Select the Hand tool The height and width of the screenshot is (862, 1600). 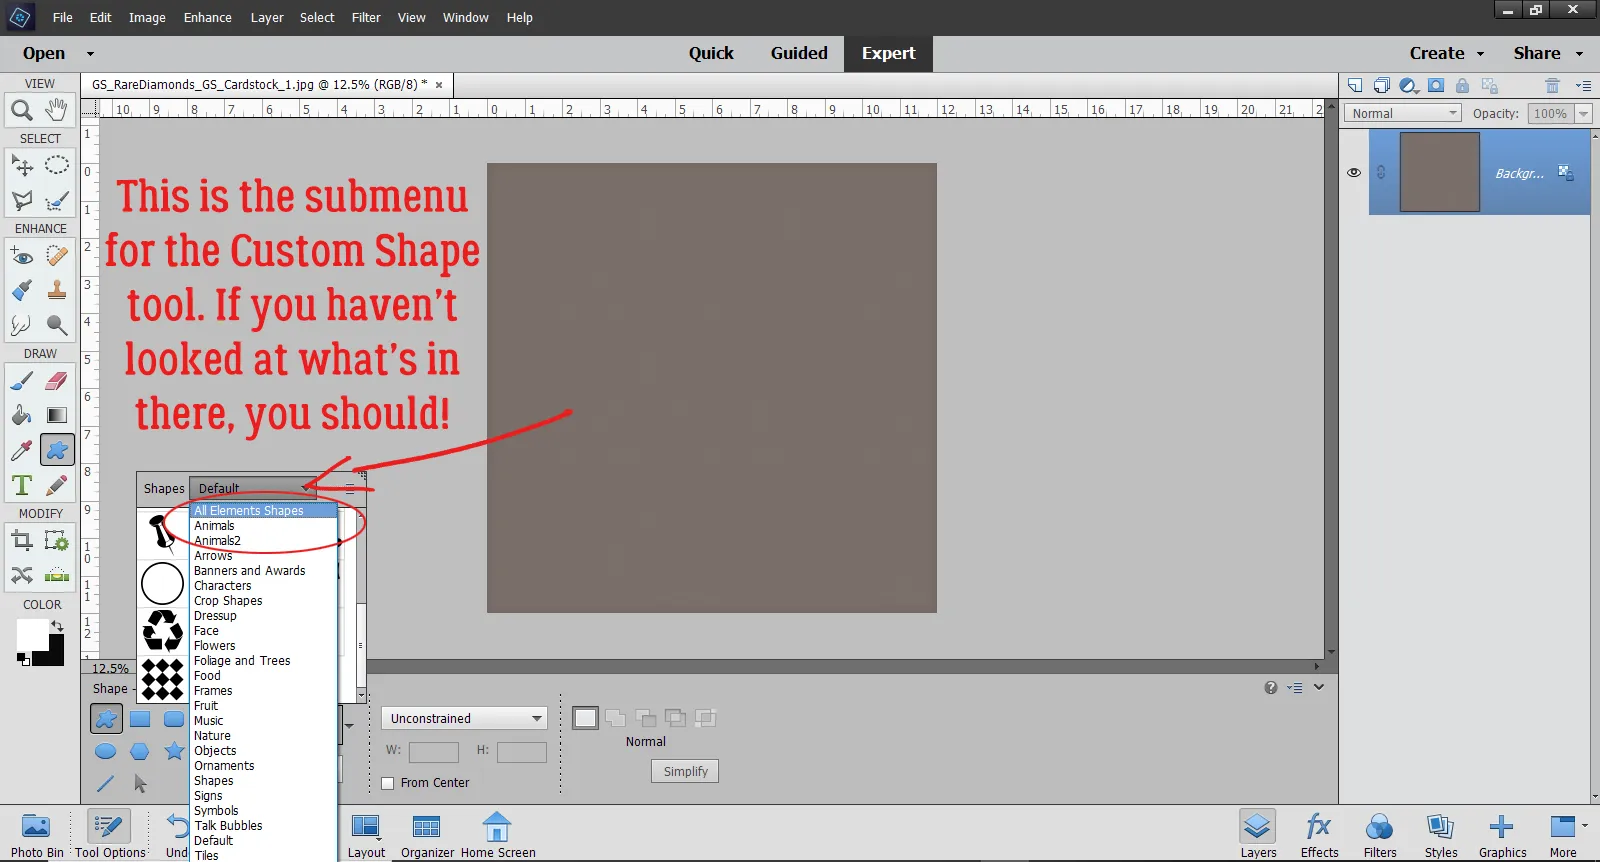pyautogui.click(x=57, y=109)
